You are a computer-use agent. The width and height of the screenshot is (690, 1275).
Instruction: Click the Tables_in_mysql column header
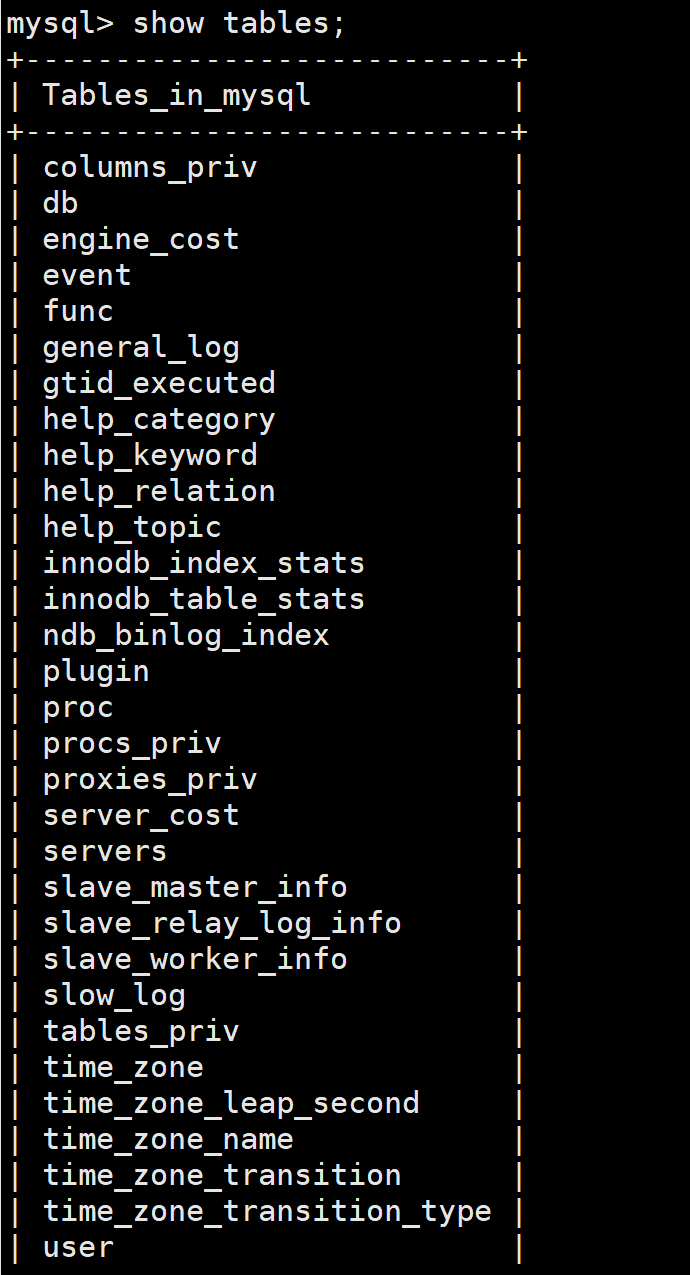pyautogui.click(x=177, y=95)
